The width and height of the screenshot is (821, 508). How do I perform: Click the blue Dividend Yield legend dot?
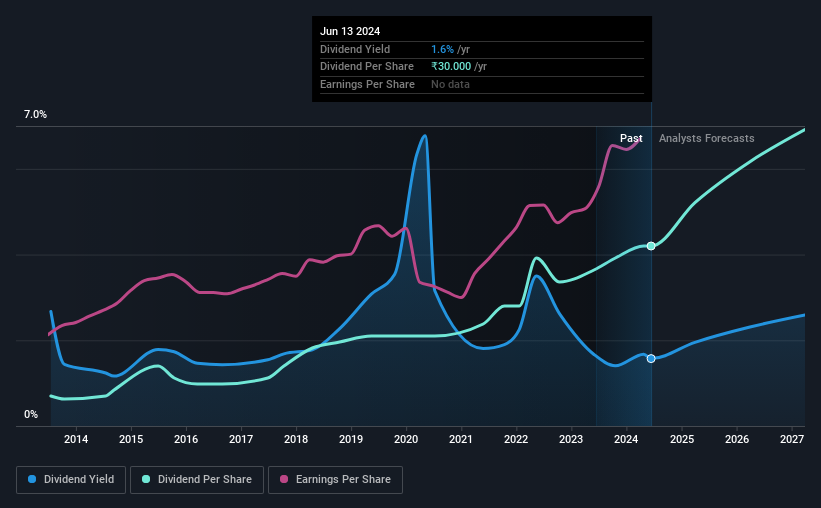(x=32, y=479)
